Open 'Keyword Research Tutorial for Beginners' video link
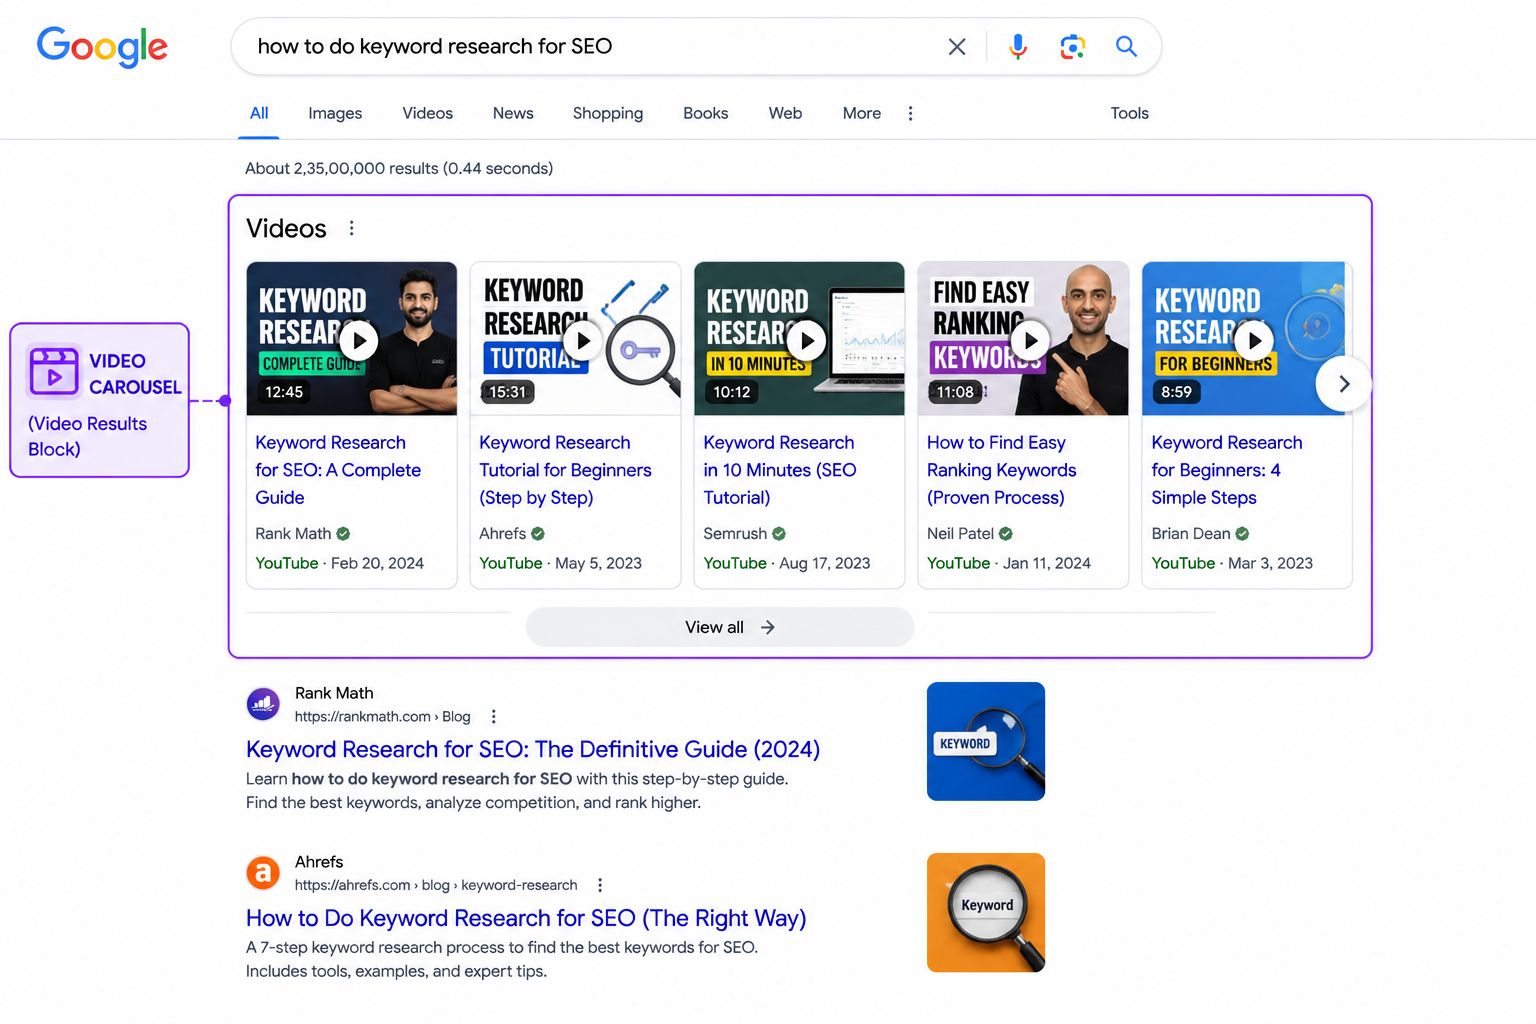Screen dimensions: 1536x1024 pos(565,470)
